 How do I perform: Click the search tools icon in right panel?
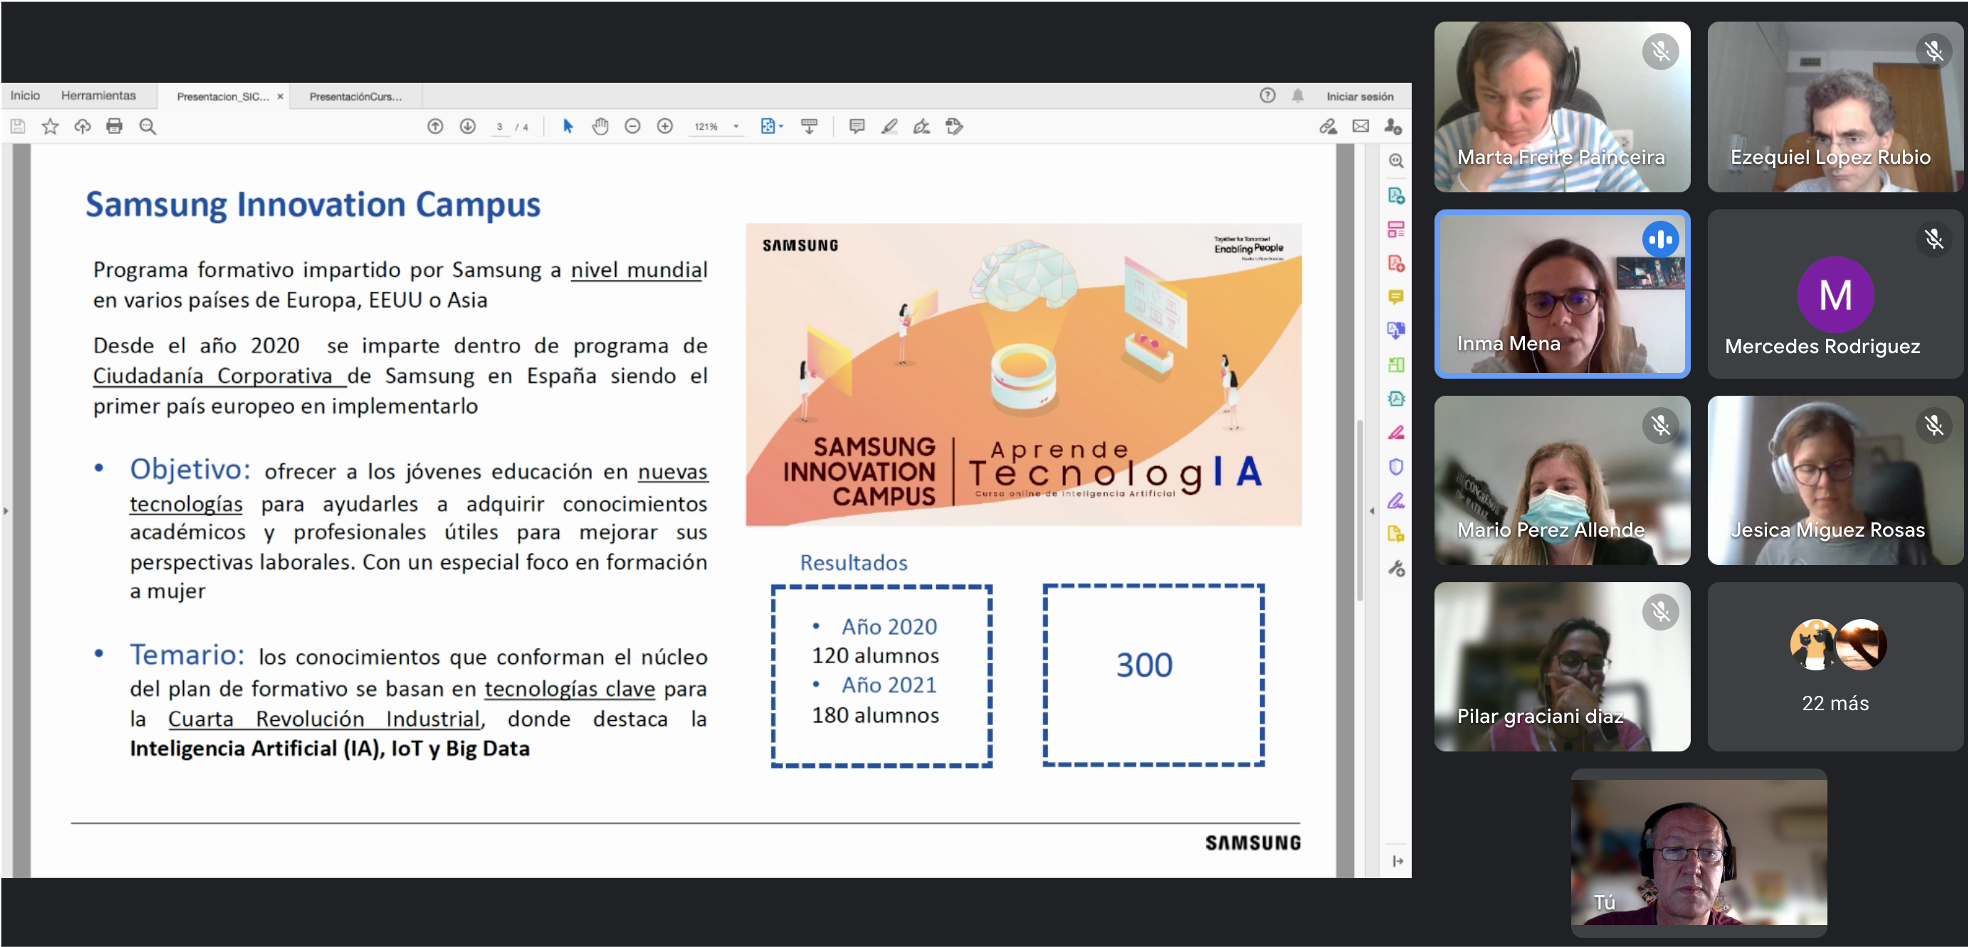(x=1396, y=161)
